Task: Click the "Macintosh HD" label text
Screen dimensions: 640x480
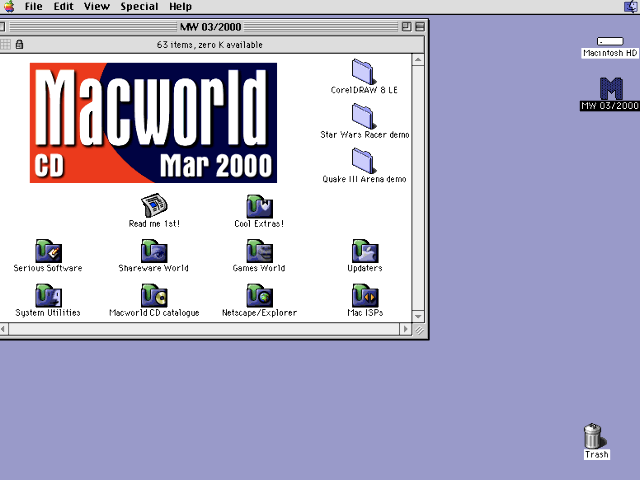Action: coord(610,53)
